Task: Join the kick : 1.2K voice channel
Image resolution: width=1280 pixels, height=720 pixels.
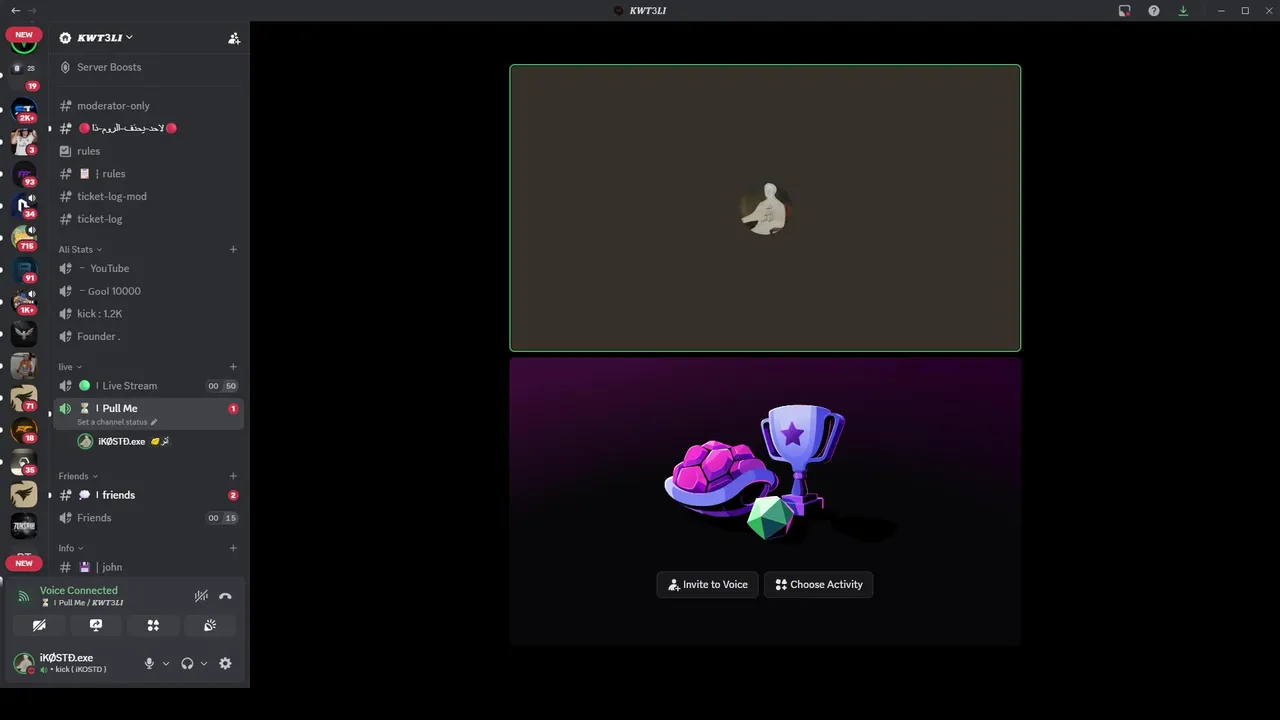Action: click(148, 314)
